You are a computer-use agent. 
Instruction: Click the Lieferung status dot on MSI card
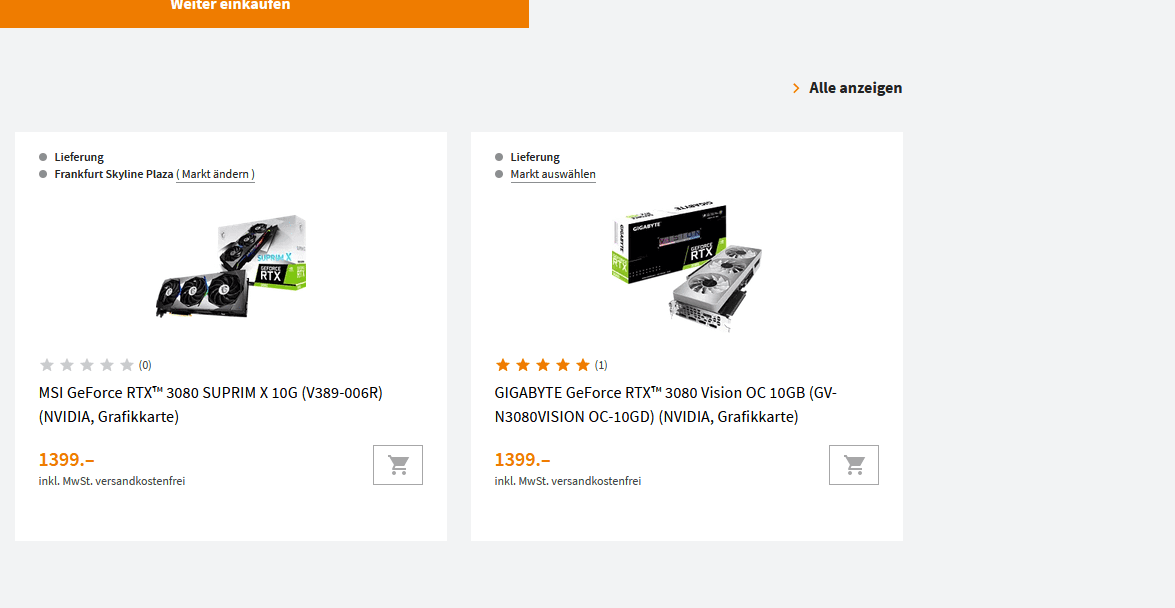pos(43,157)
